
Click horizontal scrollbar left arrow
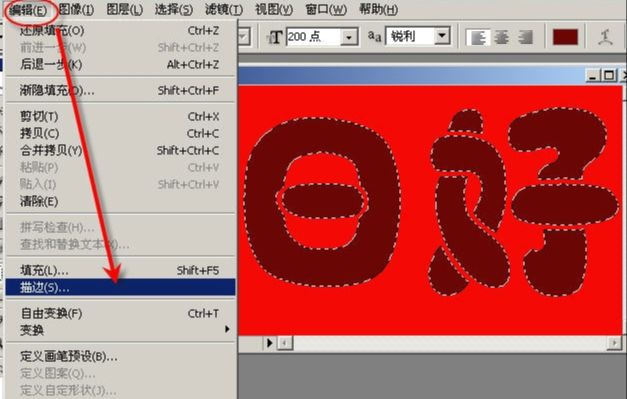coord(285,343)
